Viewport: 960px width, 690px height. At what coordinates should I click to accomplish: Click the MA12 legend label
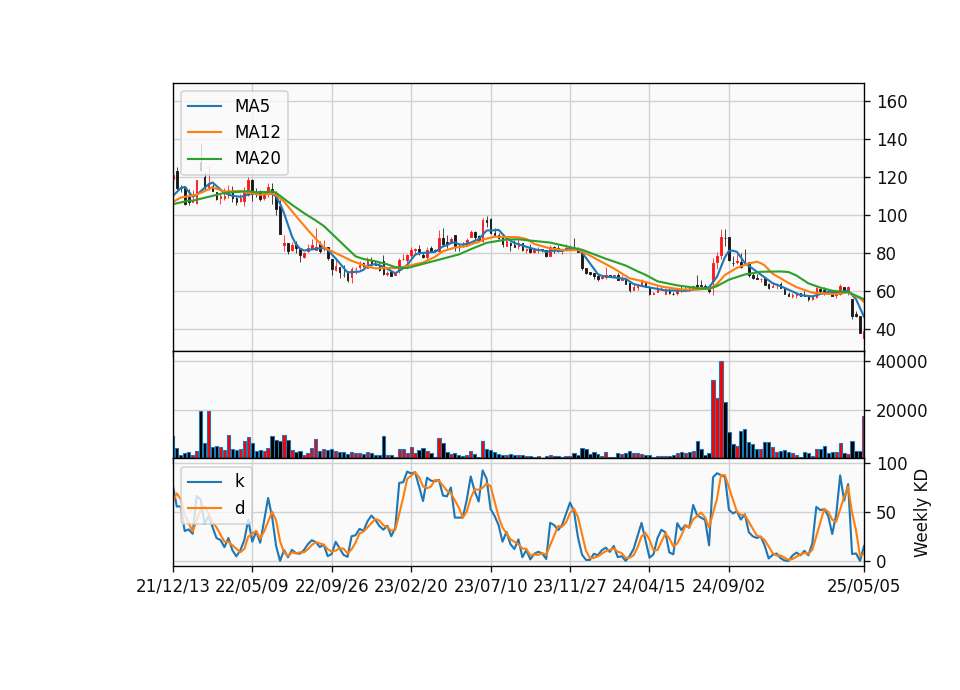[x=257, y=132]
